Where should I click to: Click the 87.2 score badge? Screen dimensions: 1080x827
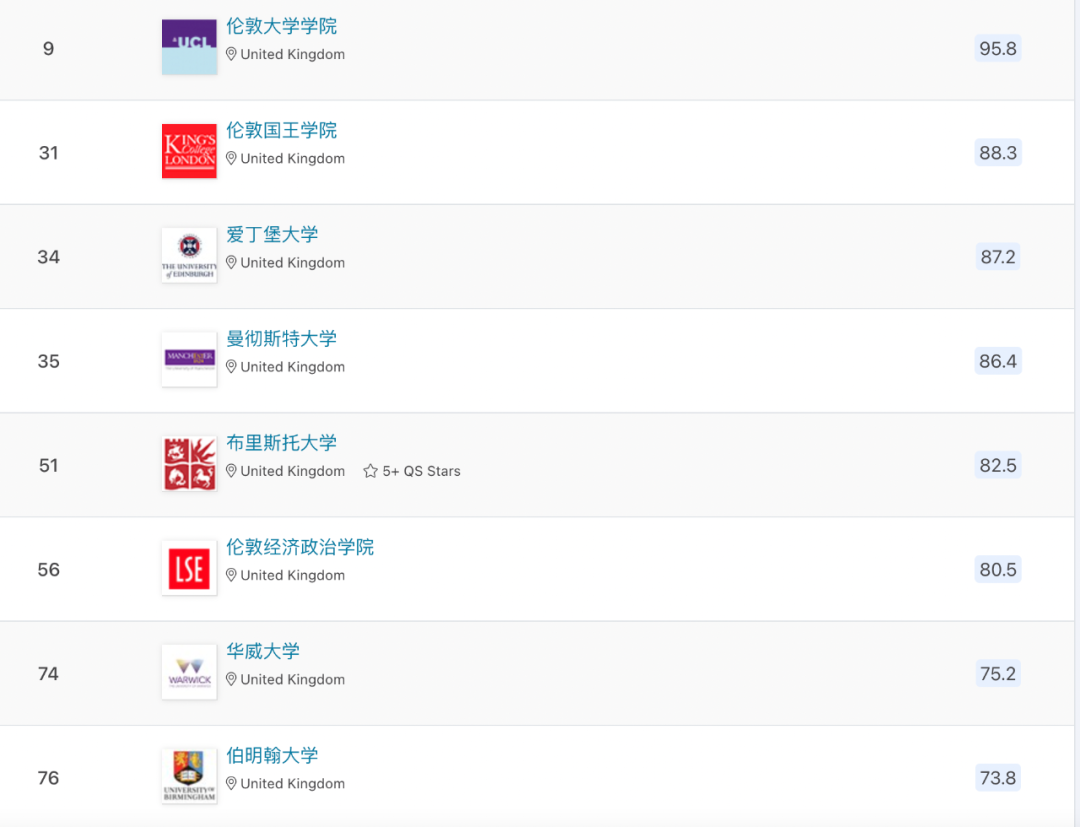998,257
